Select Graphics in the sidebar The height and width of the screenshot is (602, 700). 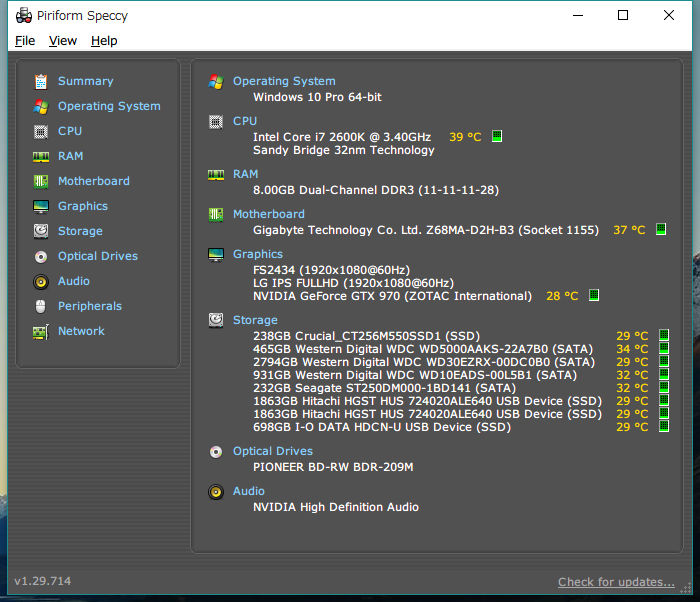tap(83, 206)
